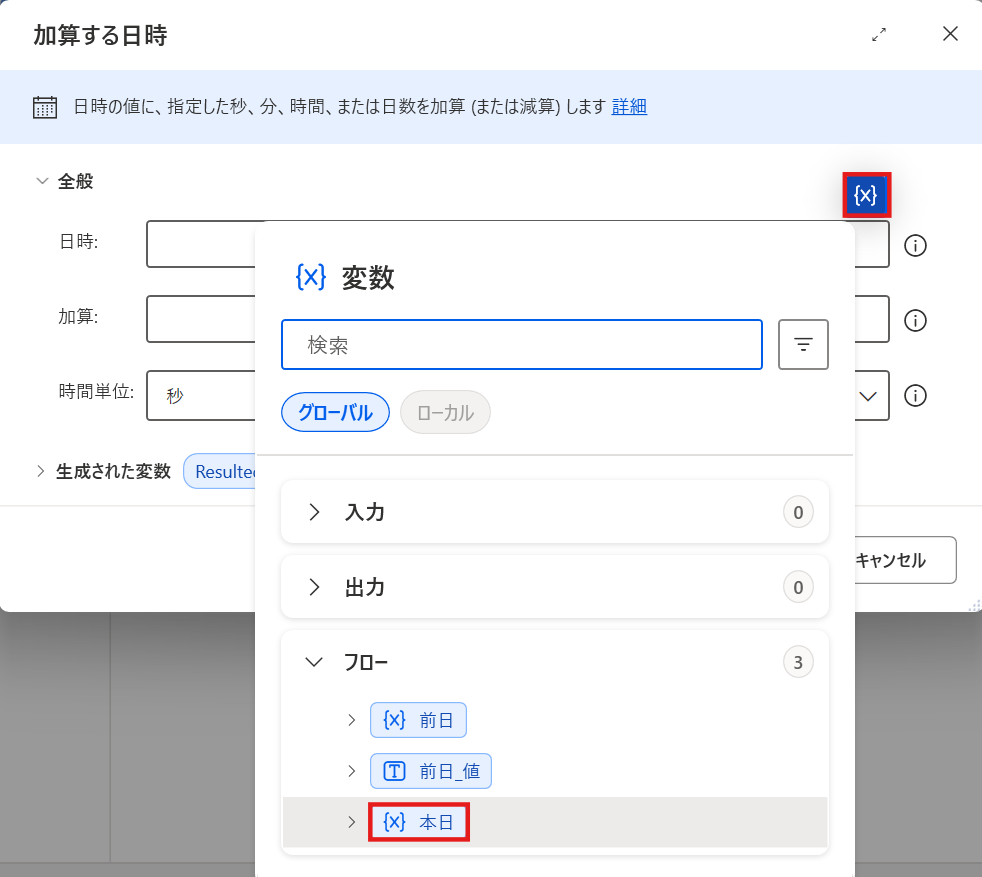Expand properties of variable 前日_値

point(352,771)
